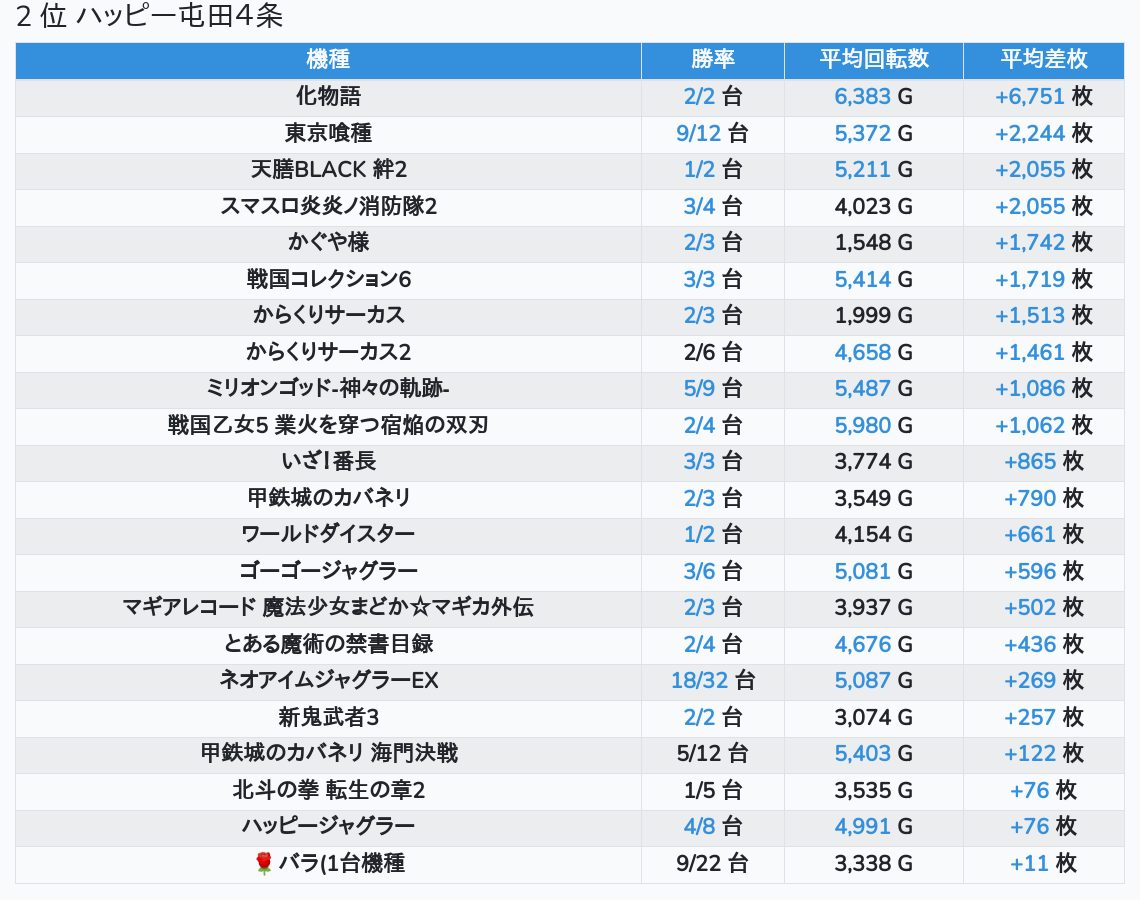Click the 新鬼武者3 machine name
Screen dimensions: 1140x900
pyautogui.click(x=328, y=718)
